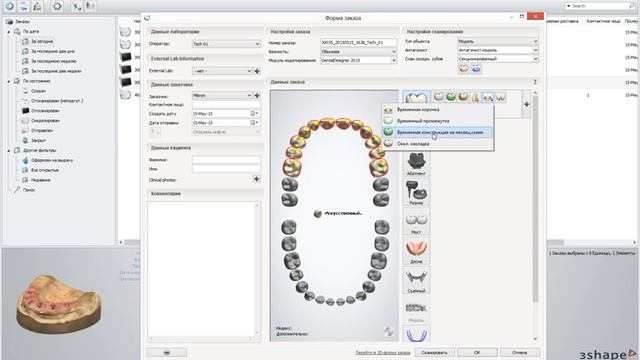Click the white crown sub-type icon

(439, 97)
